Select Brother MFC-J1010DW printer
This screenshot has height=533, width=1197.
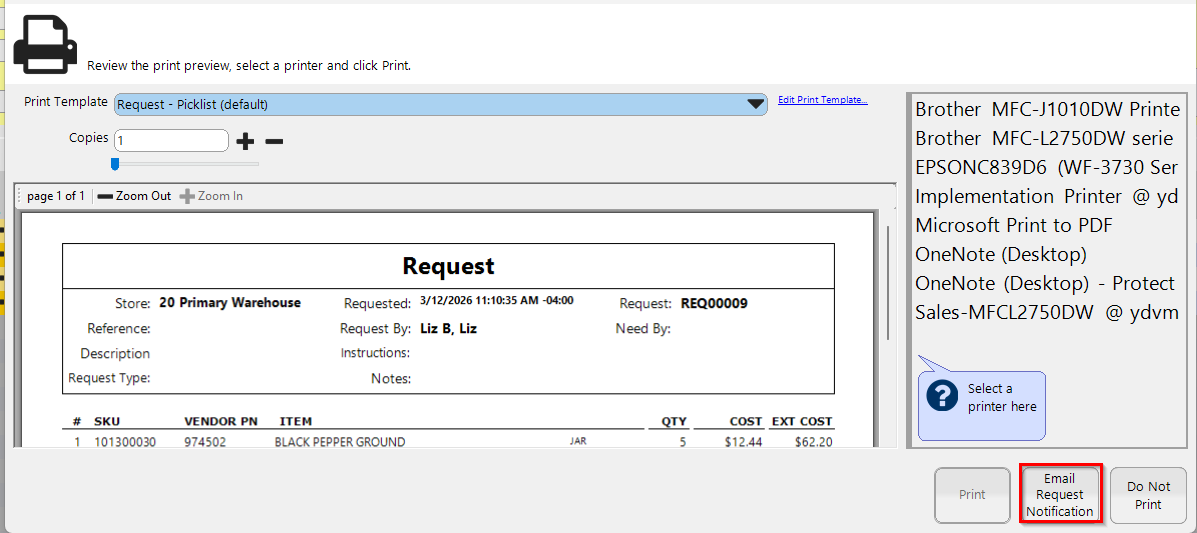coord(1047,109)
